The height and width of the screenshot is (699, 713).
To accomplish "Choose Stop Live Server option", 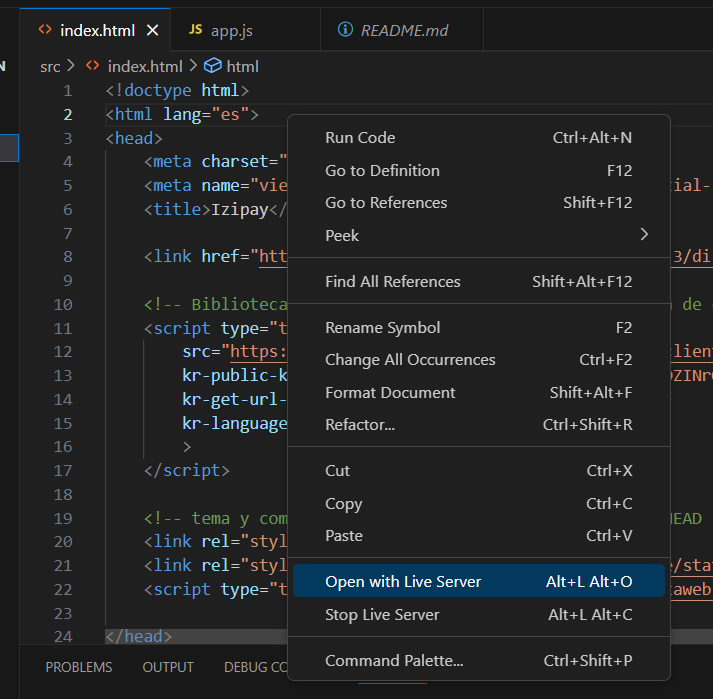I will (x=382, y=615).
